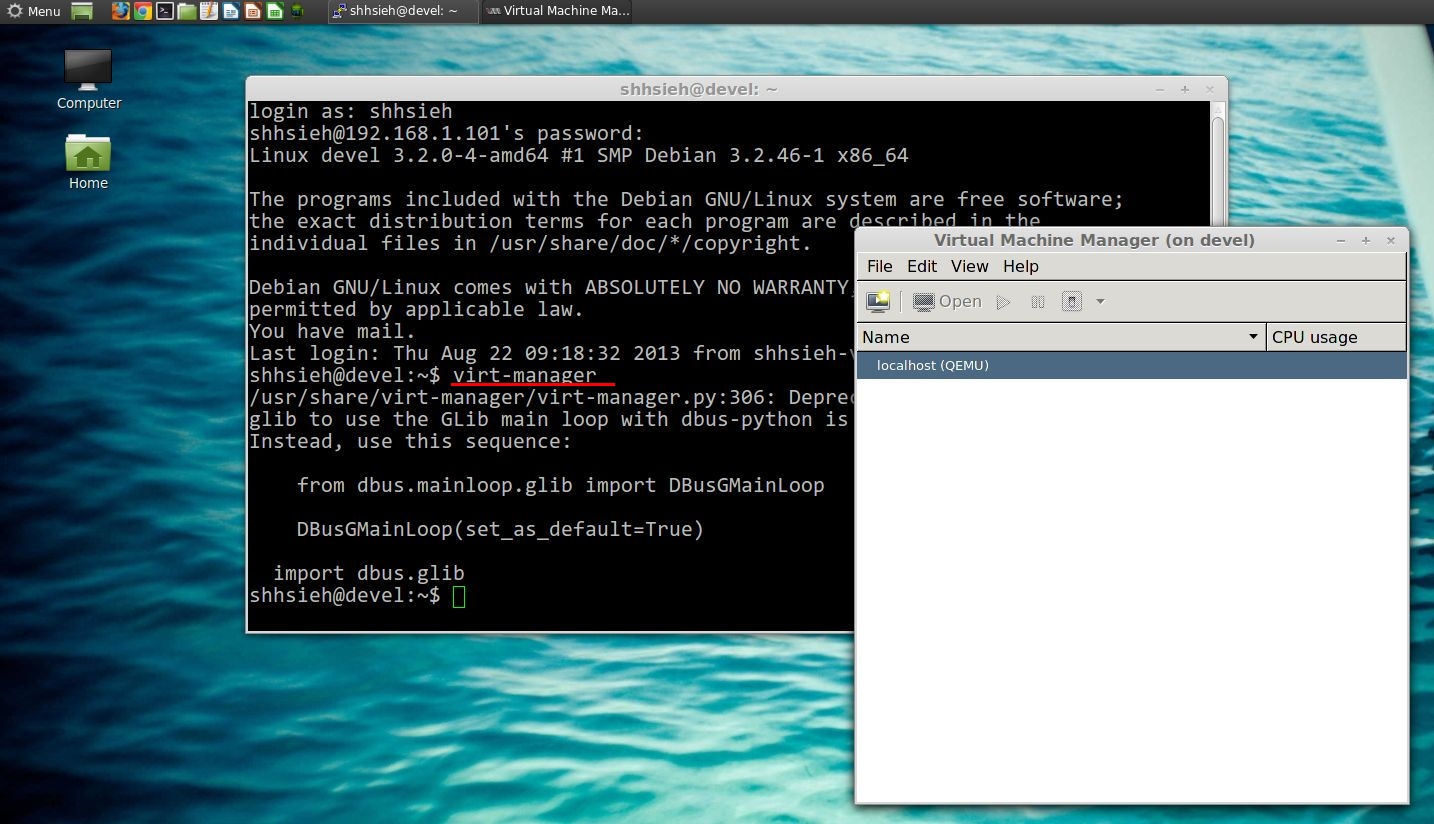Open the Computer icon on the desktop

pos(87,70)
